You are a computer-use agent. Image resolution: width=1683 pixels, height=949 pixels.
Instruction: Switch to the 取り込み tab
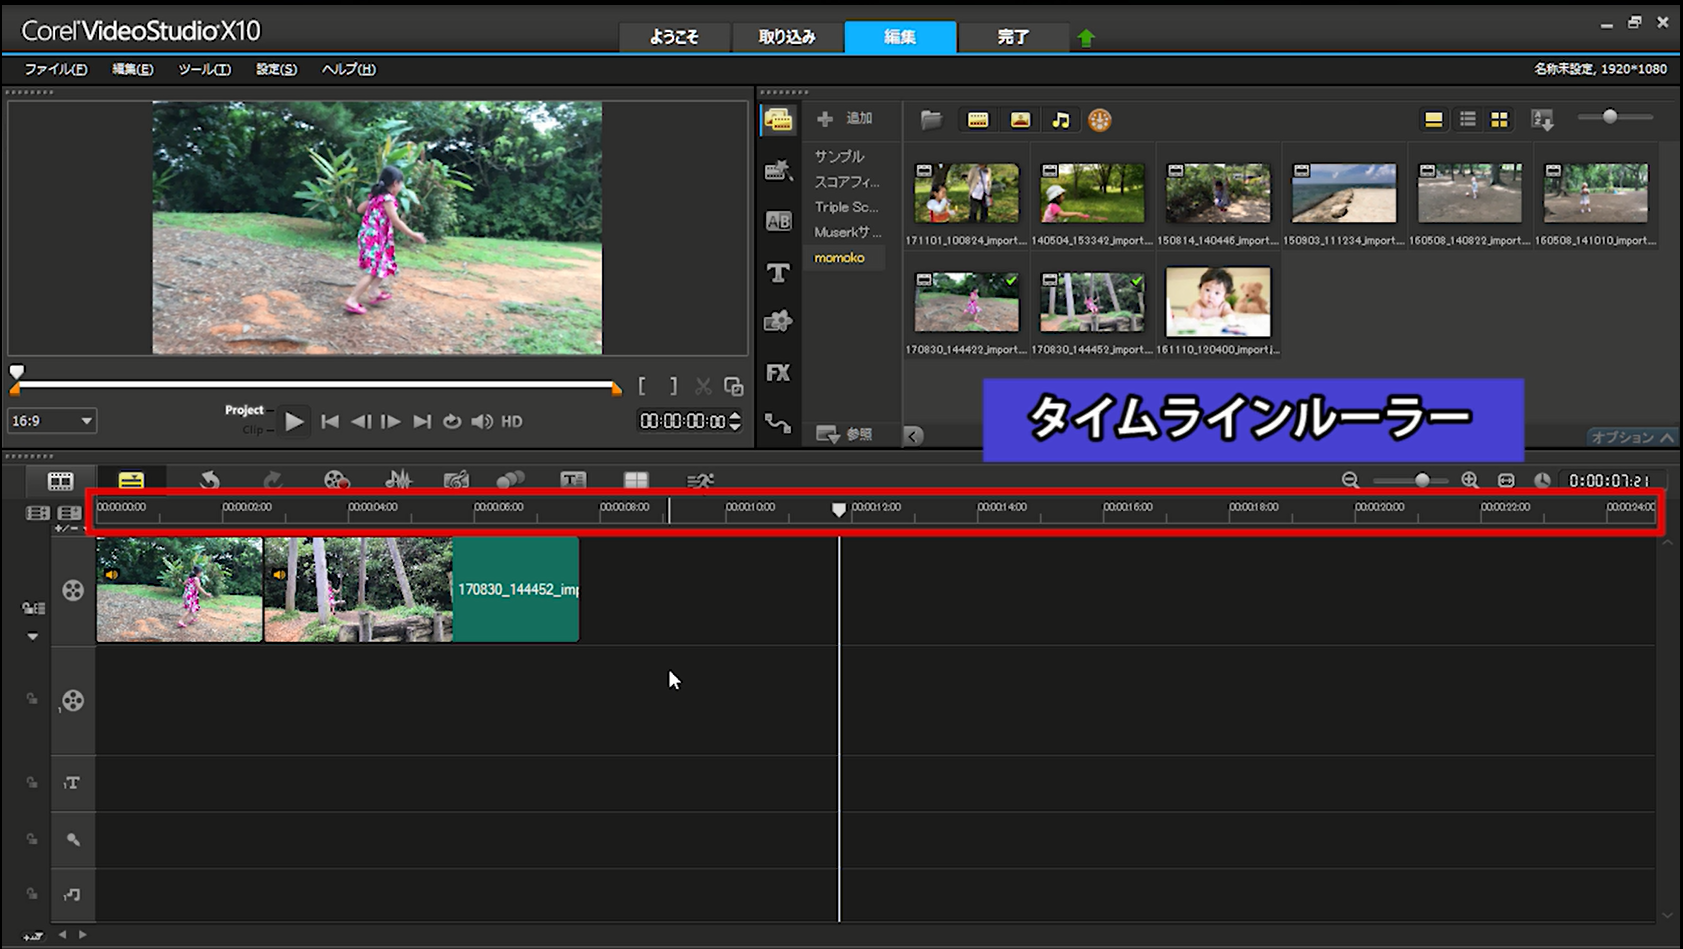[x=787, y=37]
